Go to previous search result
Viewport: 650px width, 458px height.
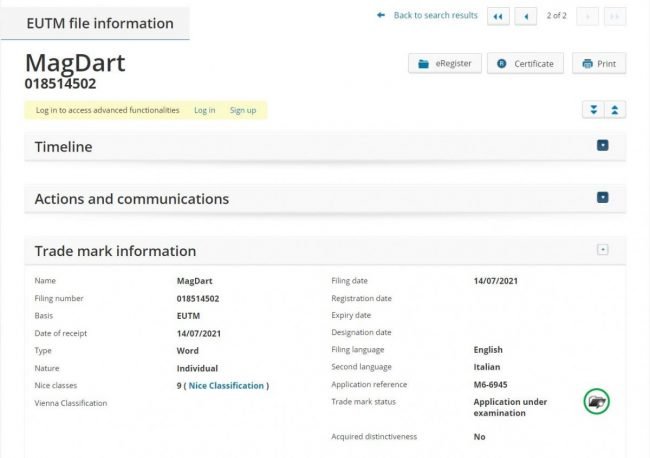(526, 17)
